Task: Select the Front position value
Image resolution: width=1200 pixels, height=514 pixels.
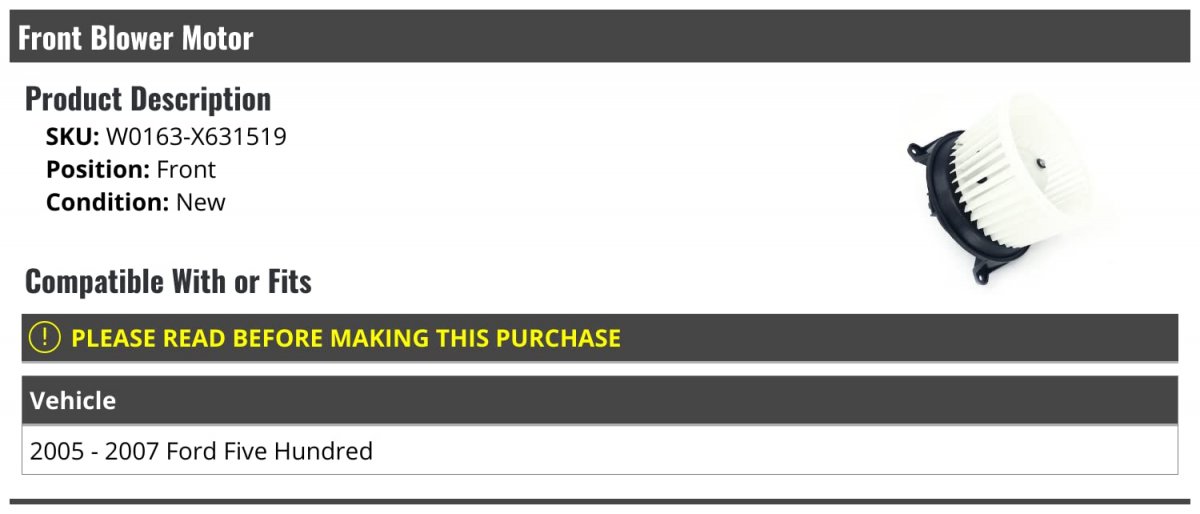Action: coord(186,170)
